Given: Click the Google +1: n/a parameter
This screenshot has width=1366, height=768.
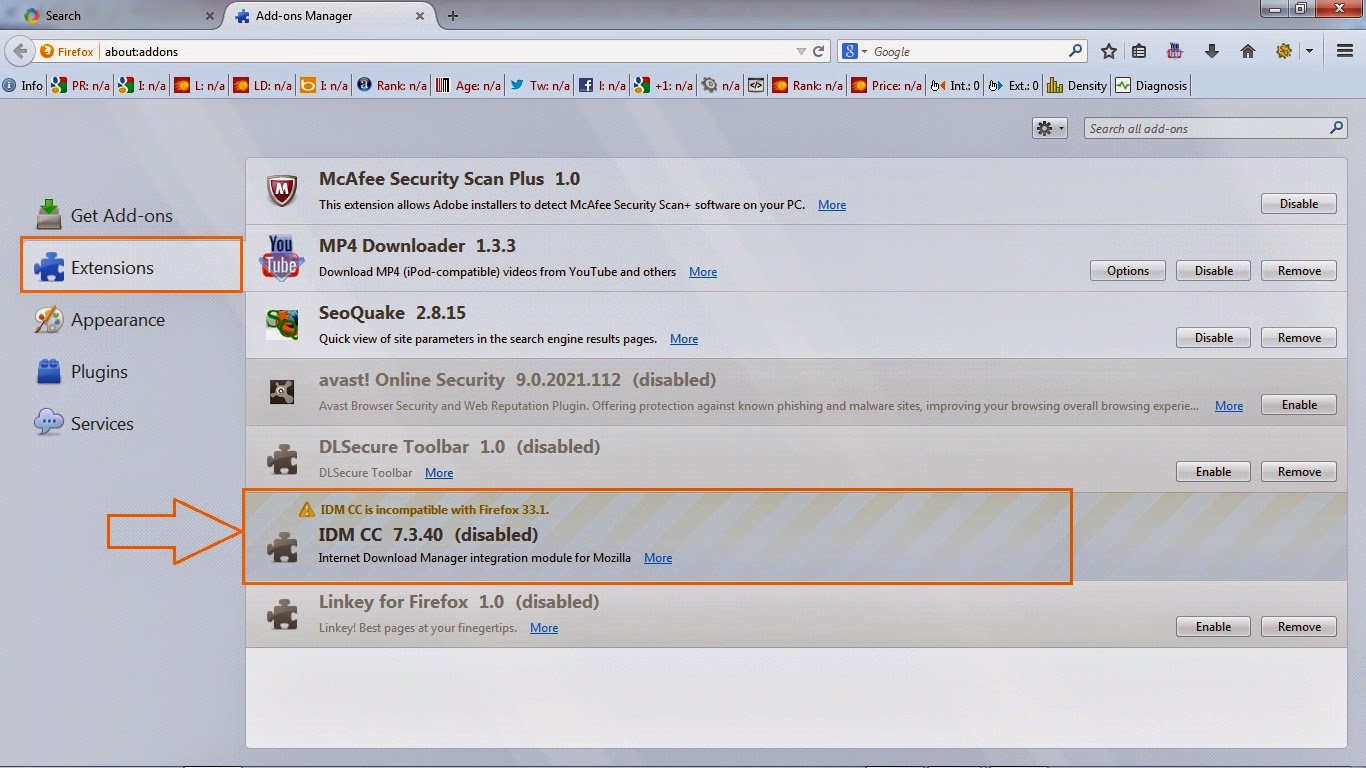Looking at the screenshot, I should [x=664, y=86].
